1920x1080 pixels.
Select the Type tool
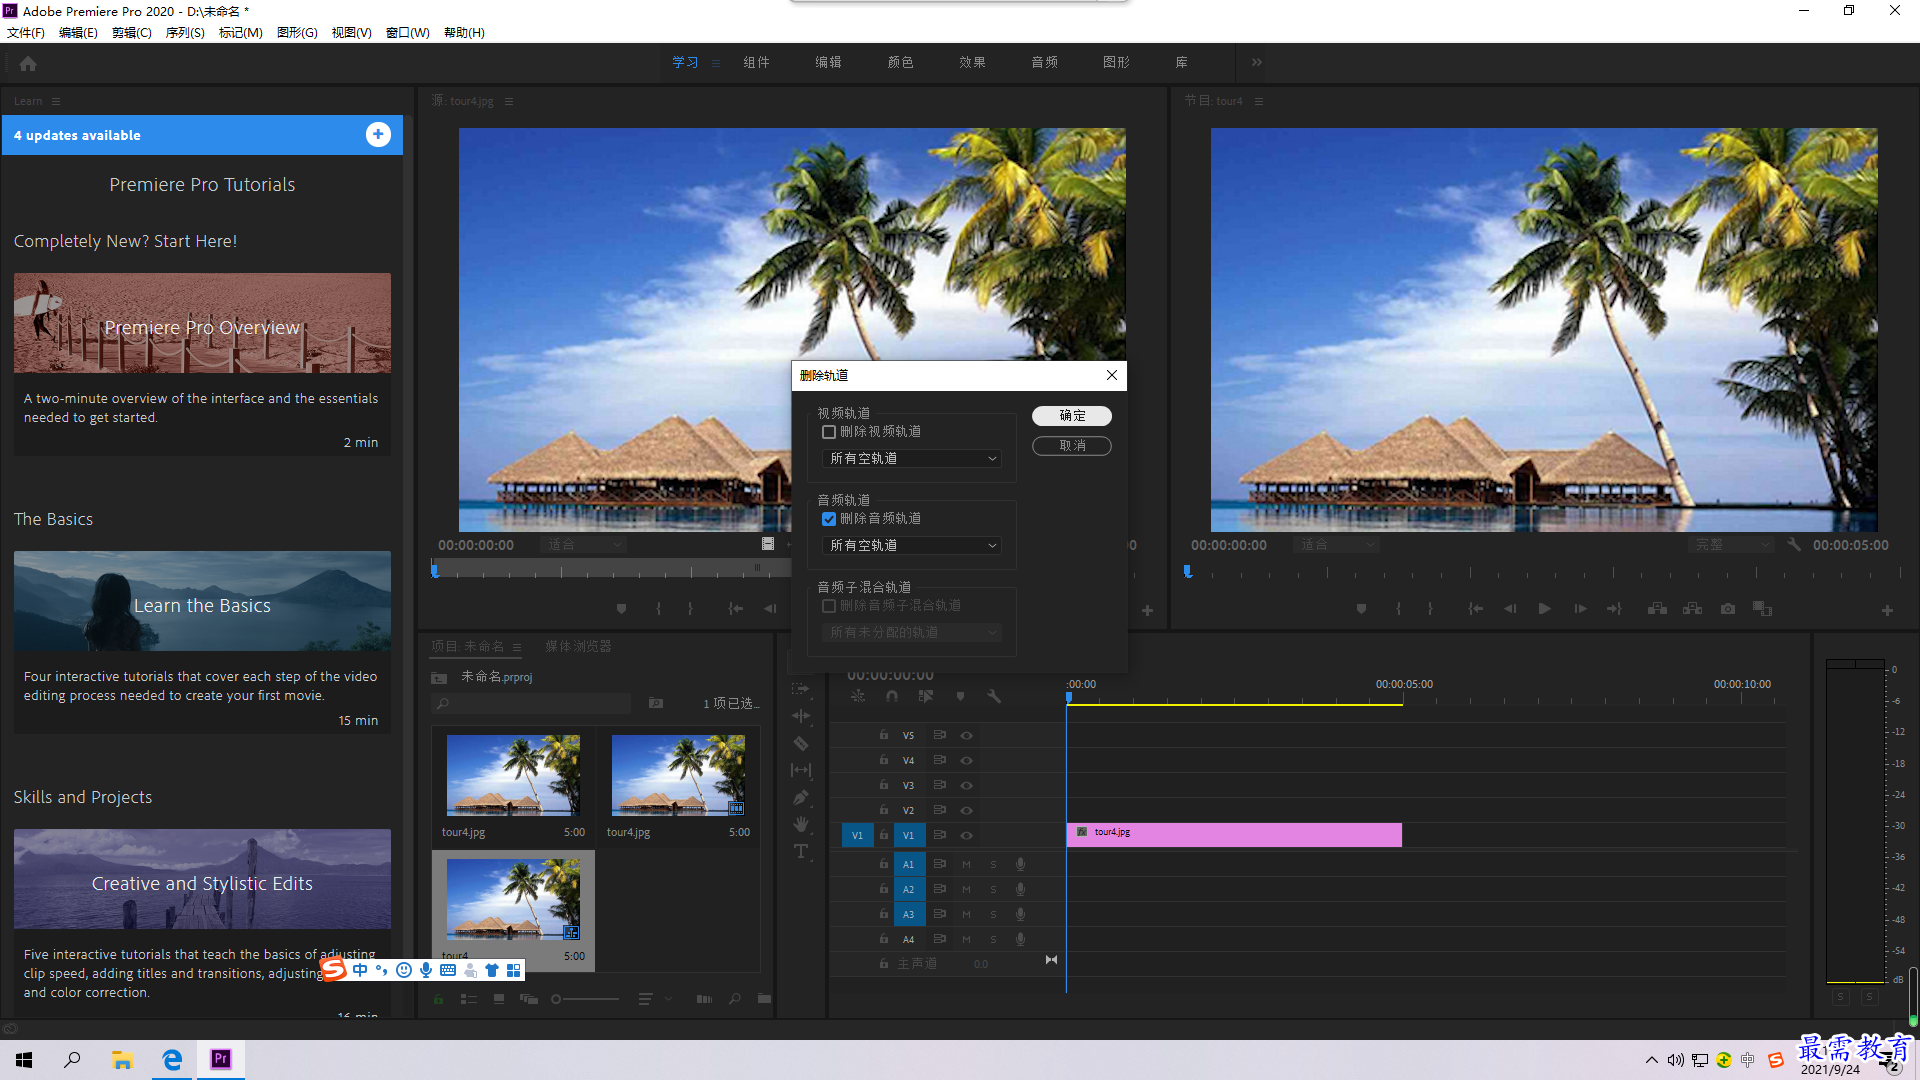(x=801, y=851)
